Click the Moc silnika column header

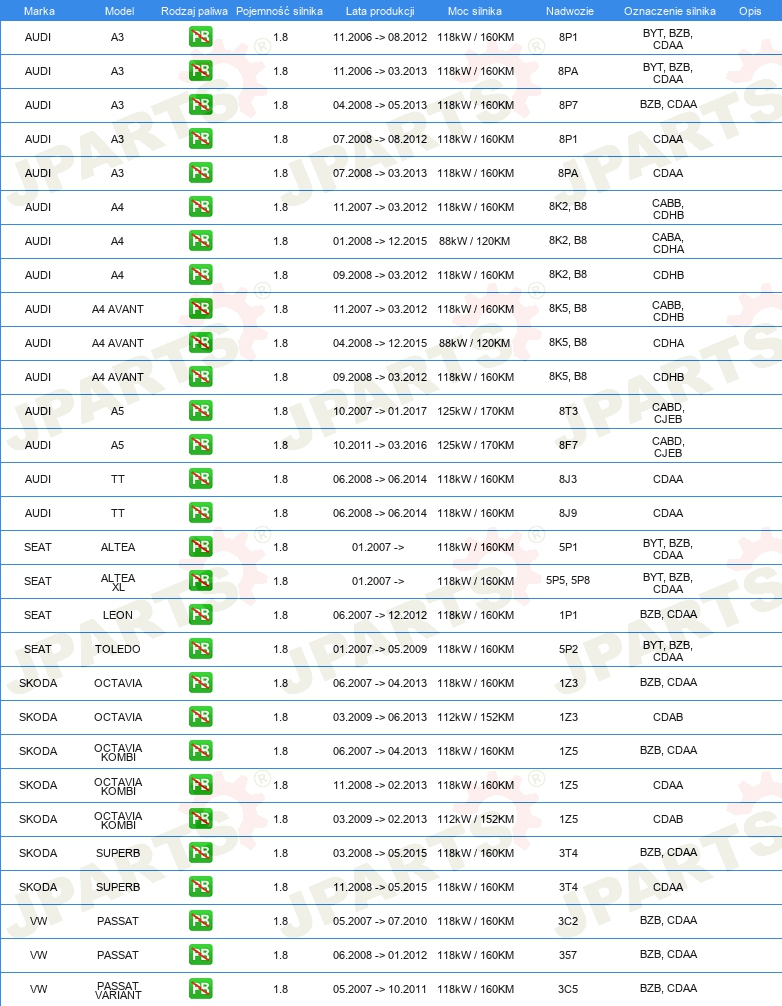[475, 11]
